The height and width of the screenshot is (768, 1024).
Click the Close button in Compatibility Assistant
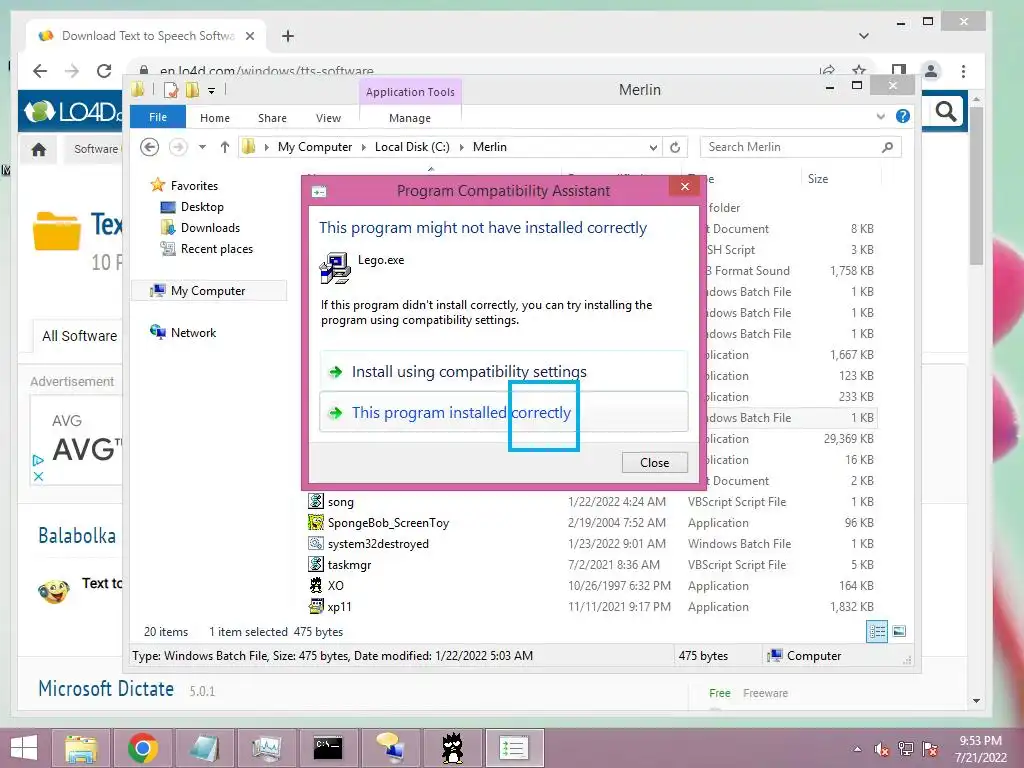(654, 462)
